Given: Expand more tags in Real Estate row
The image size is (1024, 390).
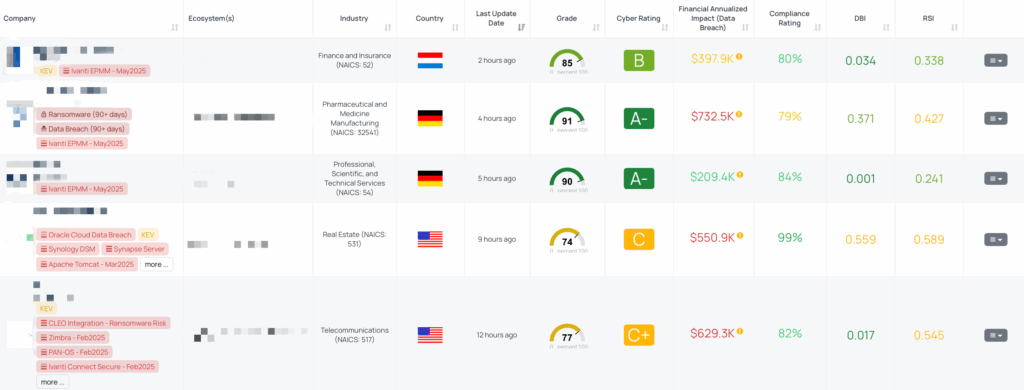Looking at the screenshot, I should [x=157, y=265].
